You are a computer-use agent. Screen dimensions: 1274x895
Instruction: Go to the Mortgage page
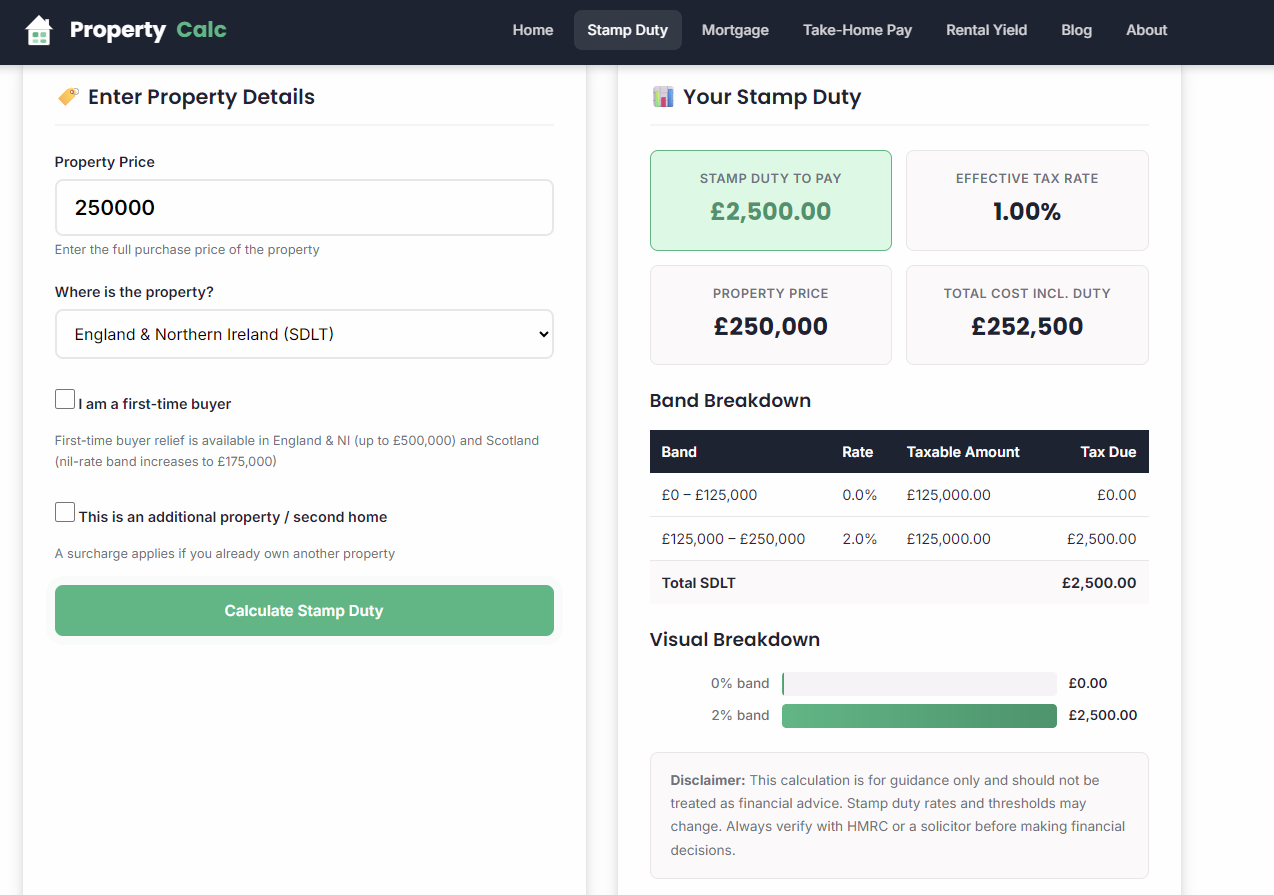point(735,30)
